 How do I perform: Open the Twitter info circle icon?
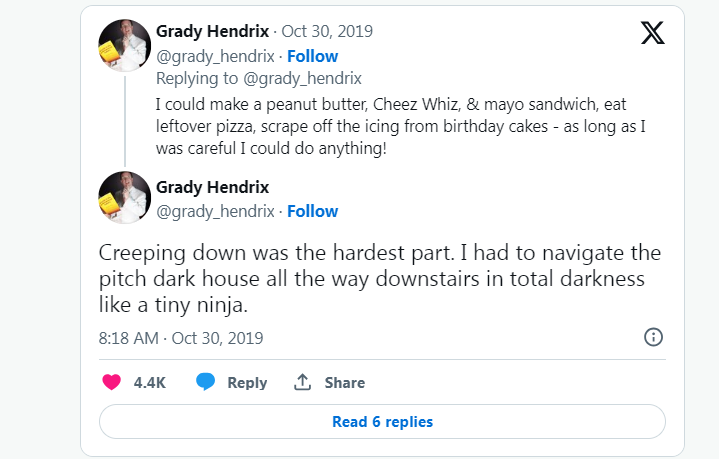653,337
